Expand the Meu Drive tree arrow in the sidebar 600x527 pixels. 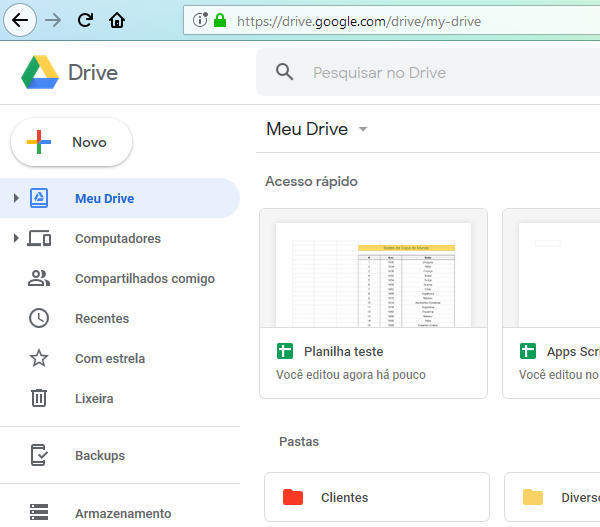pos(16,198)
